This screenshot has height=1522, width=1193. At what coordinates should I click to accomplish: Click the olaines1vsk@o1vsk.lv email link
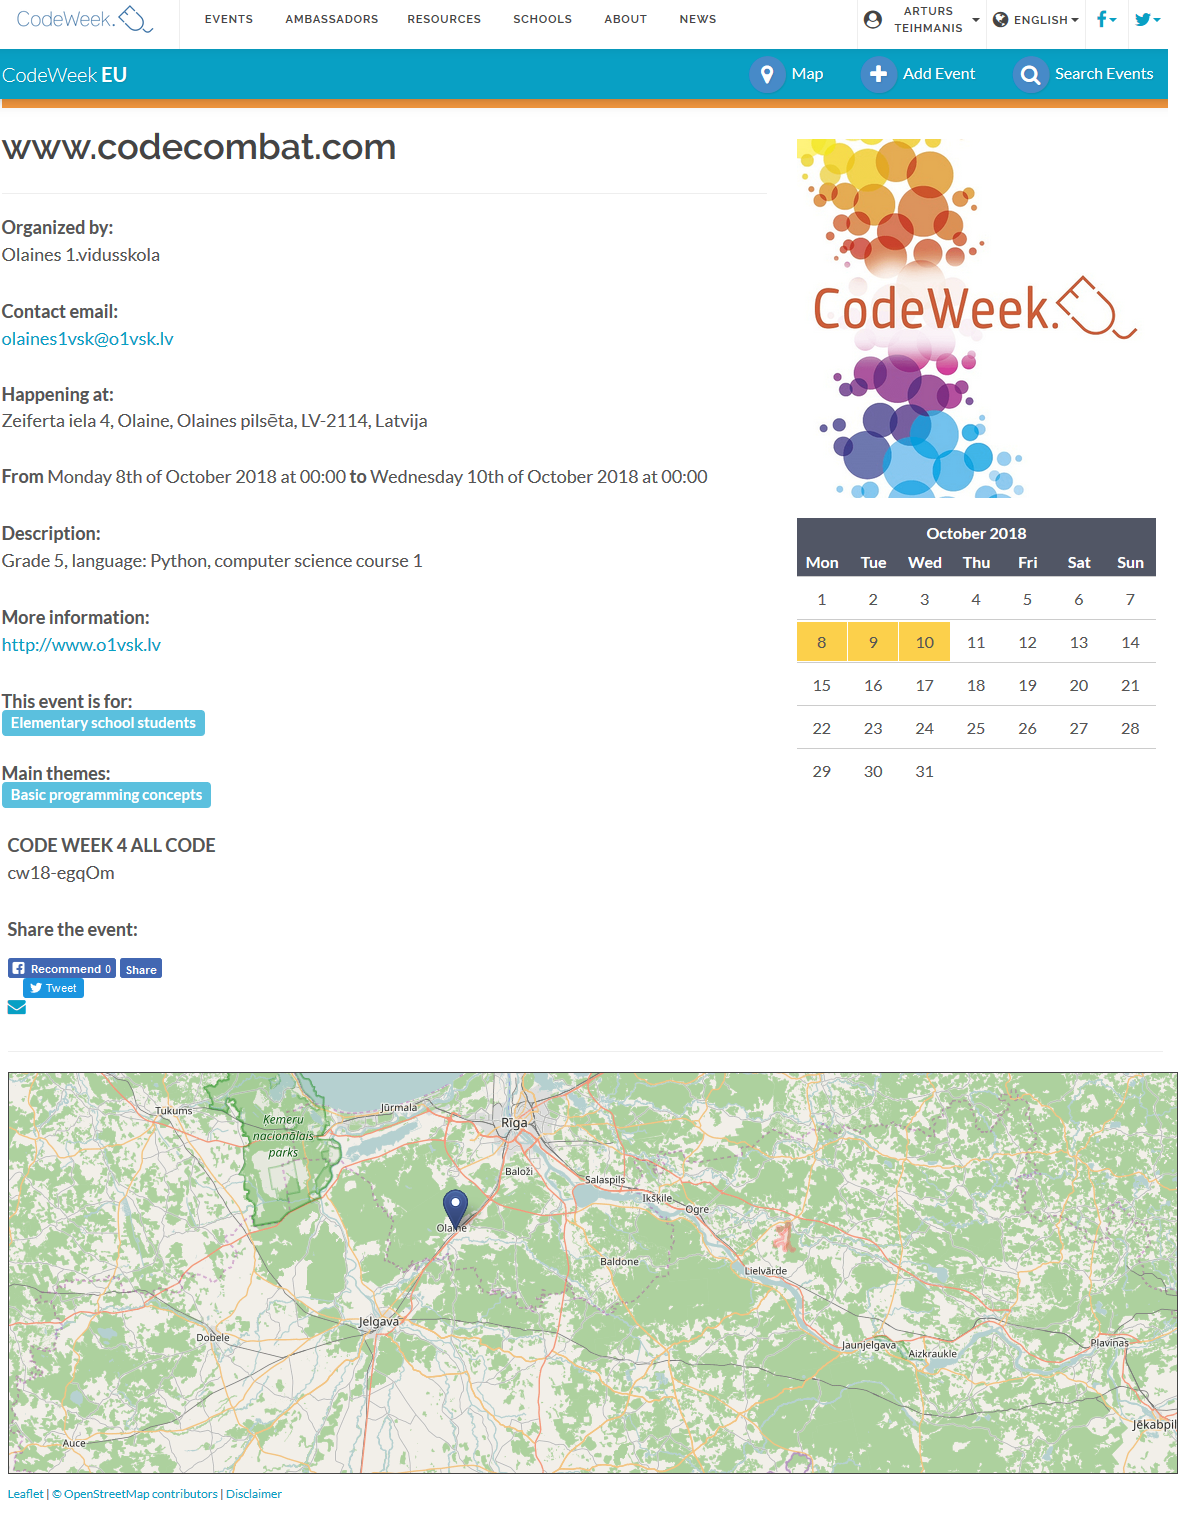[x=88, y=339]
